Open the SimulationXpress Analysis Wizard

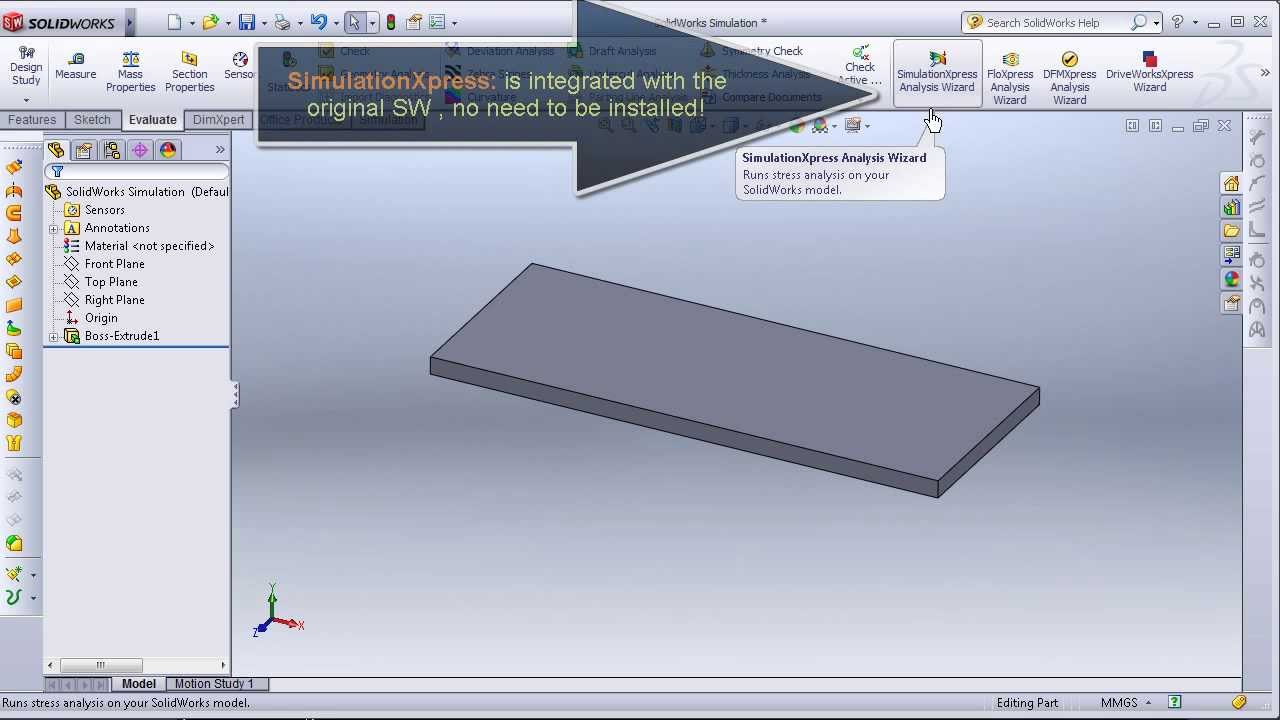[x=936, y=73]
